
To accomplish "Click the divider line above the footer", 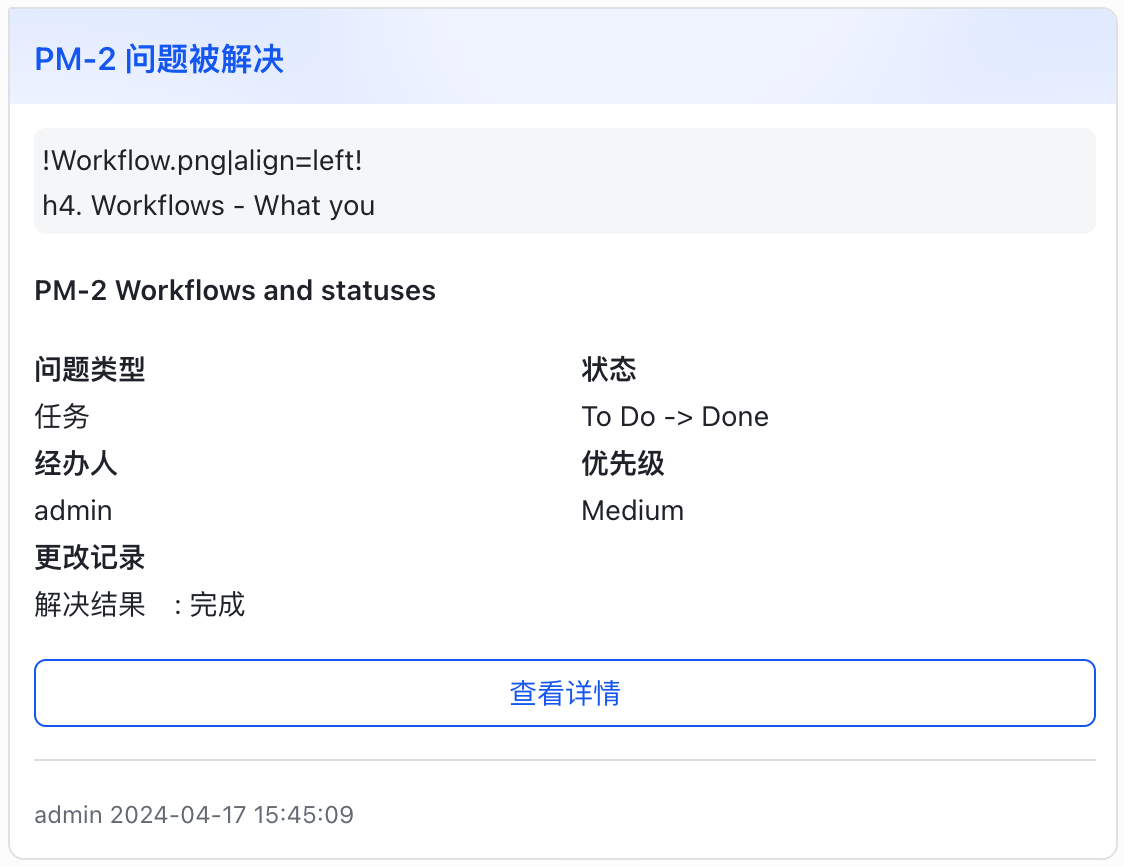I will (x=564, y=760).
